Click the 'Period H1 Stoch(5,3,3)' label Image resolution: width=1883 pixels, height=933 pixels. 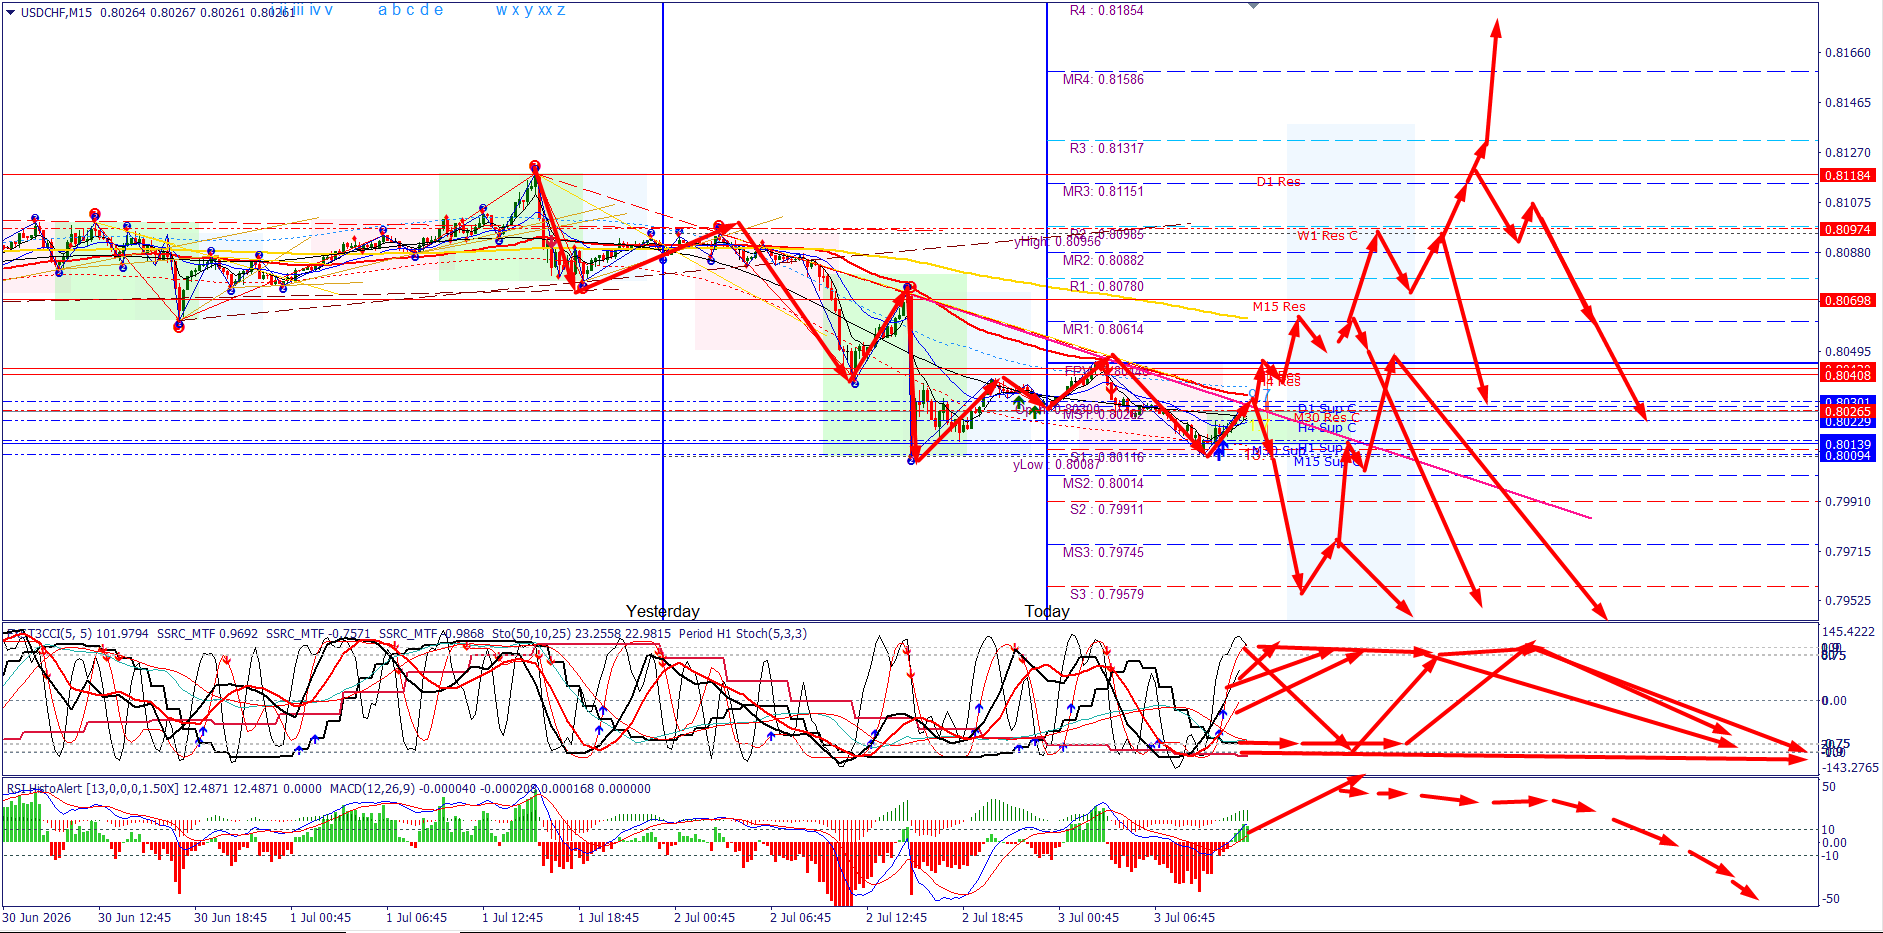coord(743,633)
